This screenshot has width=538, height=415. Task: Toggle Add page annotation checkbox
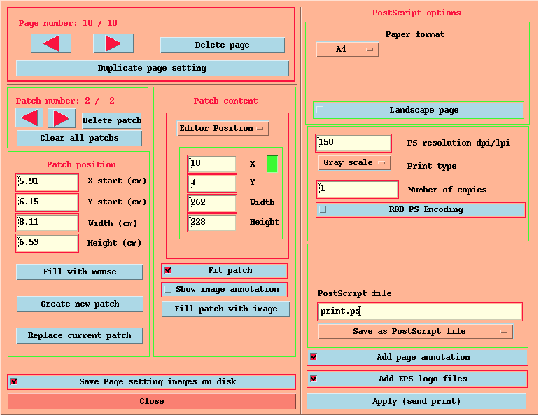click(x=417, y=357)
